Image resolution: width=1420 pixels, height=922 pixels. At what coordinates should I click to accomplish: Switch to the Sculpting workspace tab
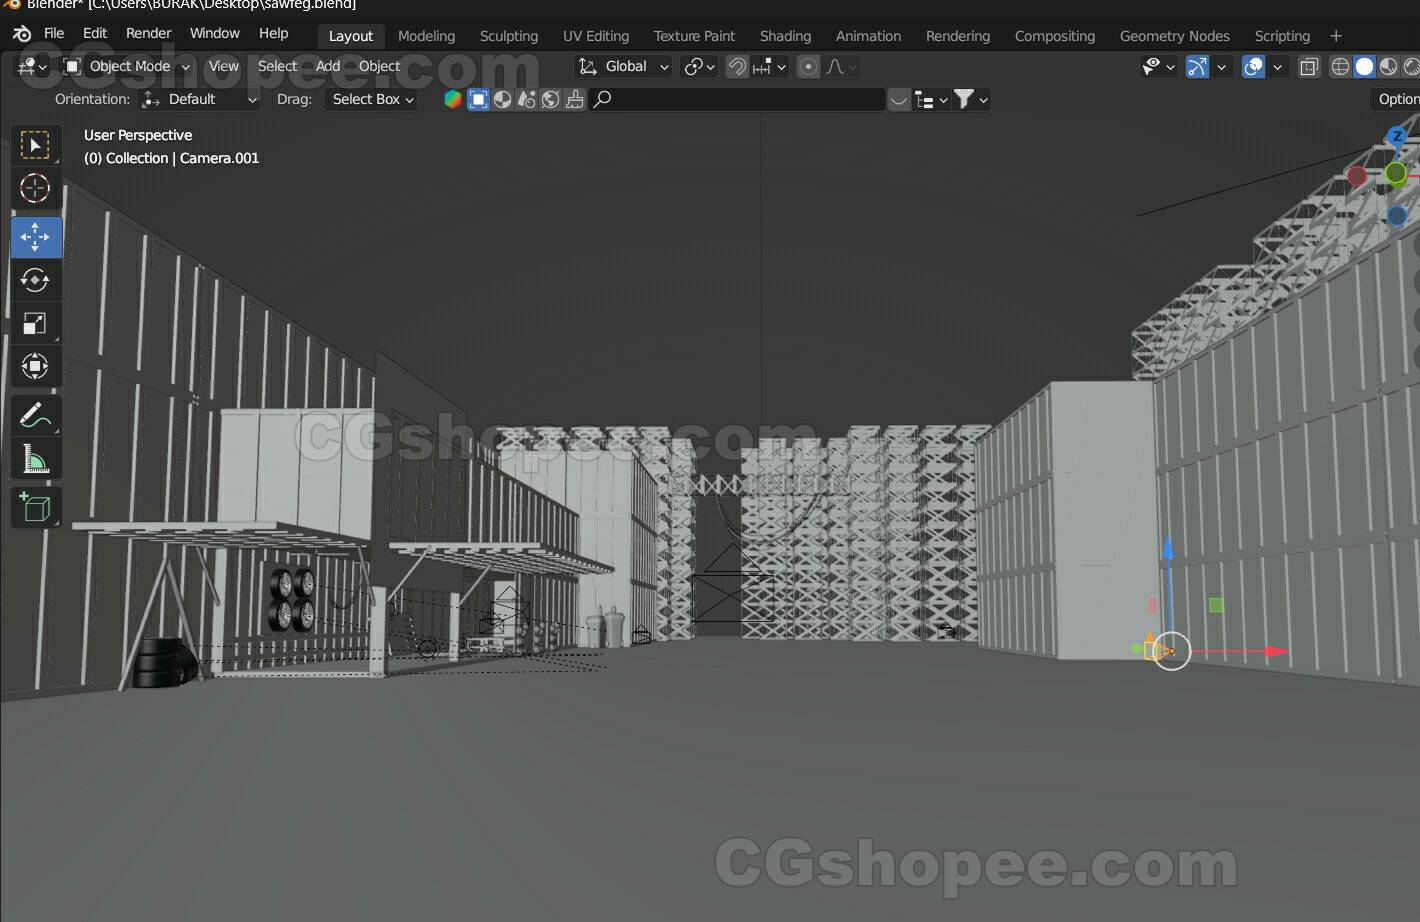[509, 36]
